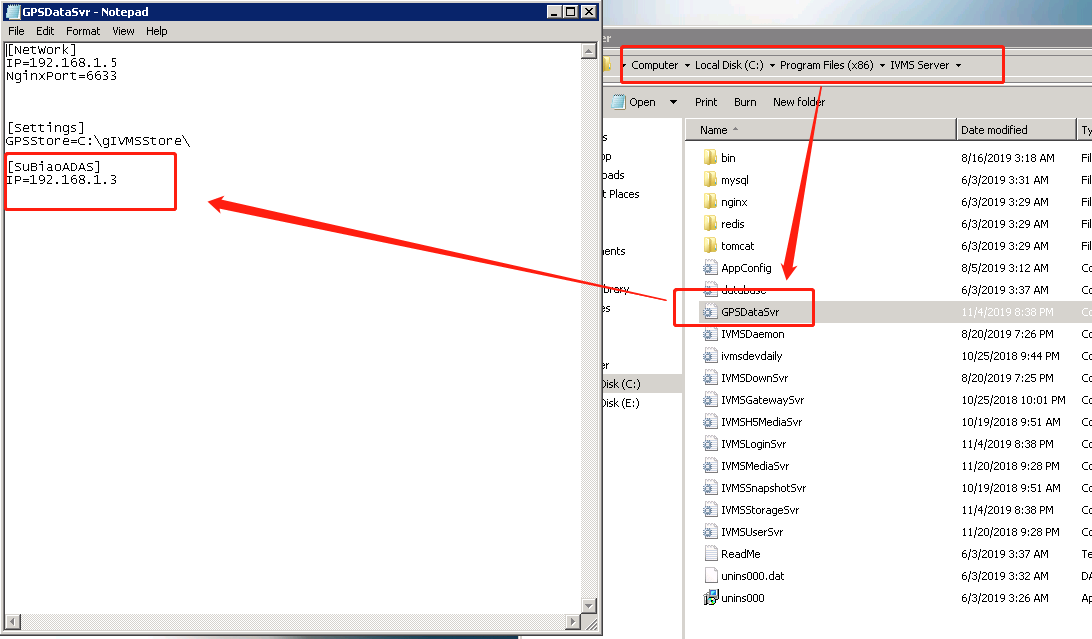Select the unins000.dat file icon
Viewport: 1092px width, 639px height.
tap(710, 576)
